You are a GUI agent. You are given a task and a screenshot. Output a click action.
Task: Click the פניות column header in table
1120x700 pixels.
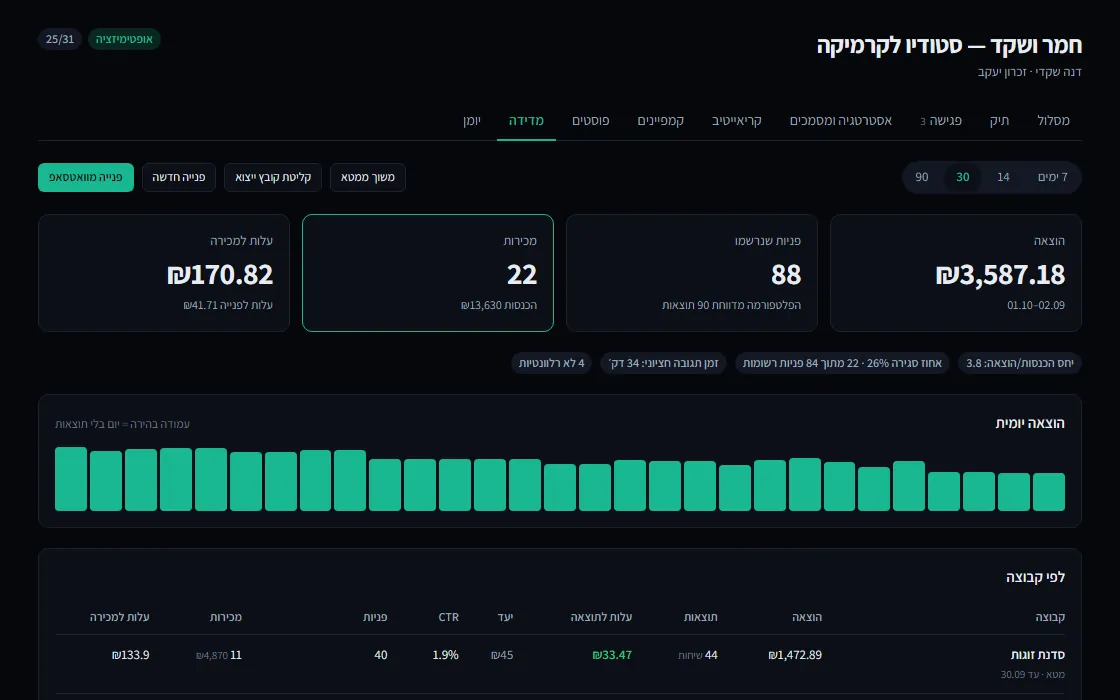point(375,617)
